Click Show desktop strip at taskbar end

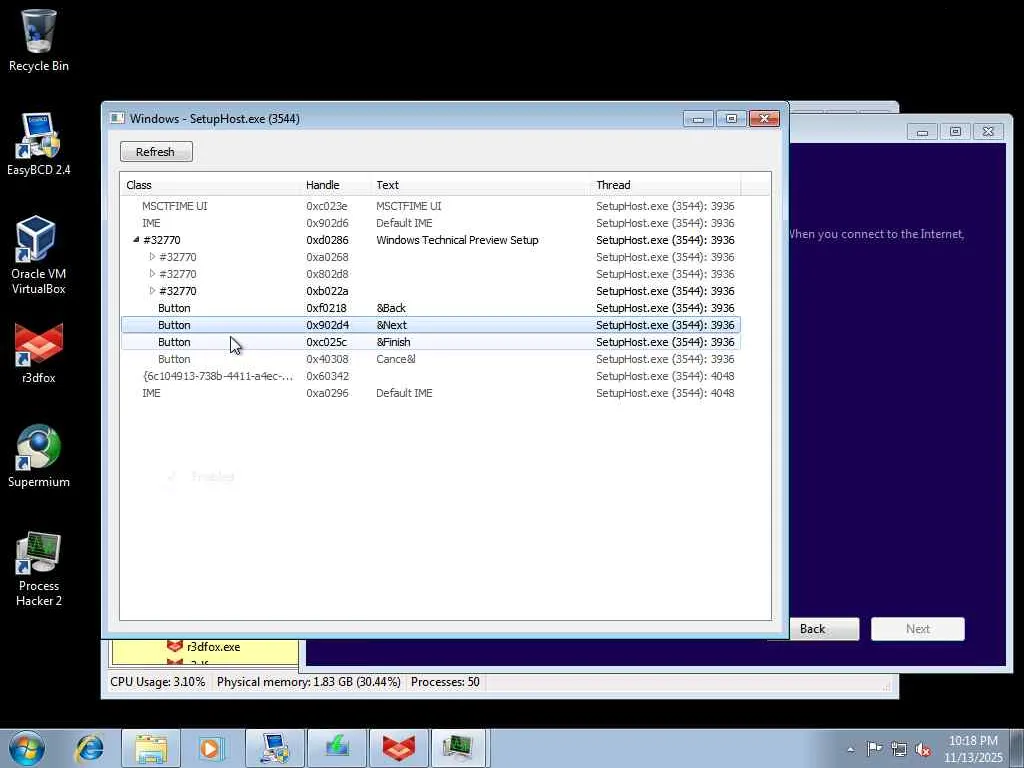coord(1017,748)
